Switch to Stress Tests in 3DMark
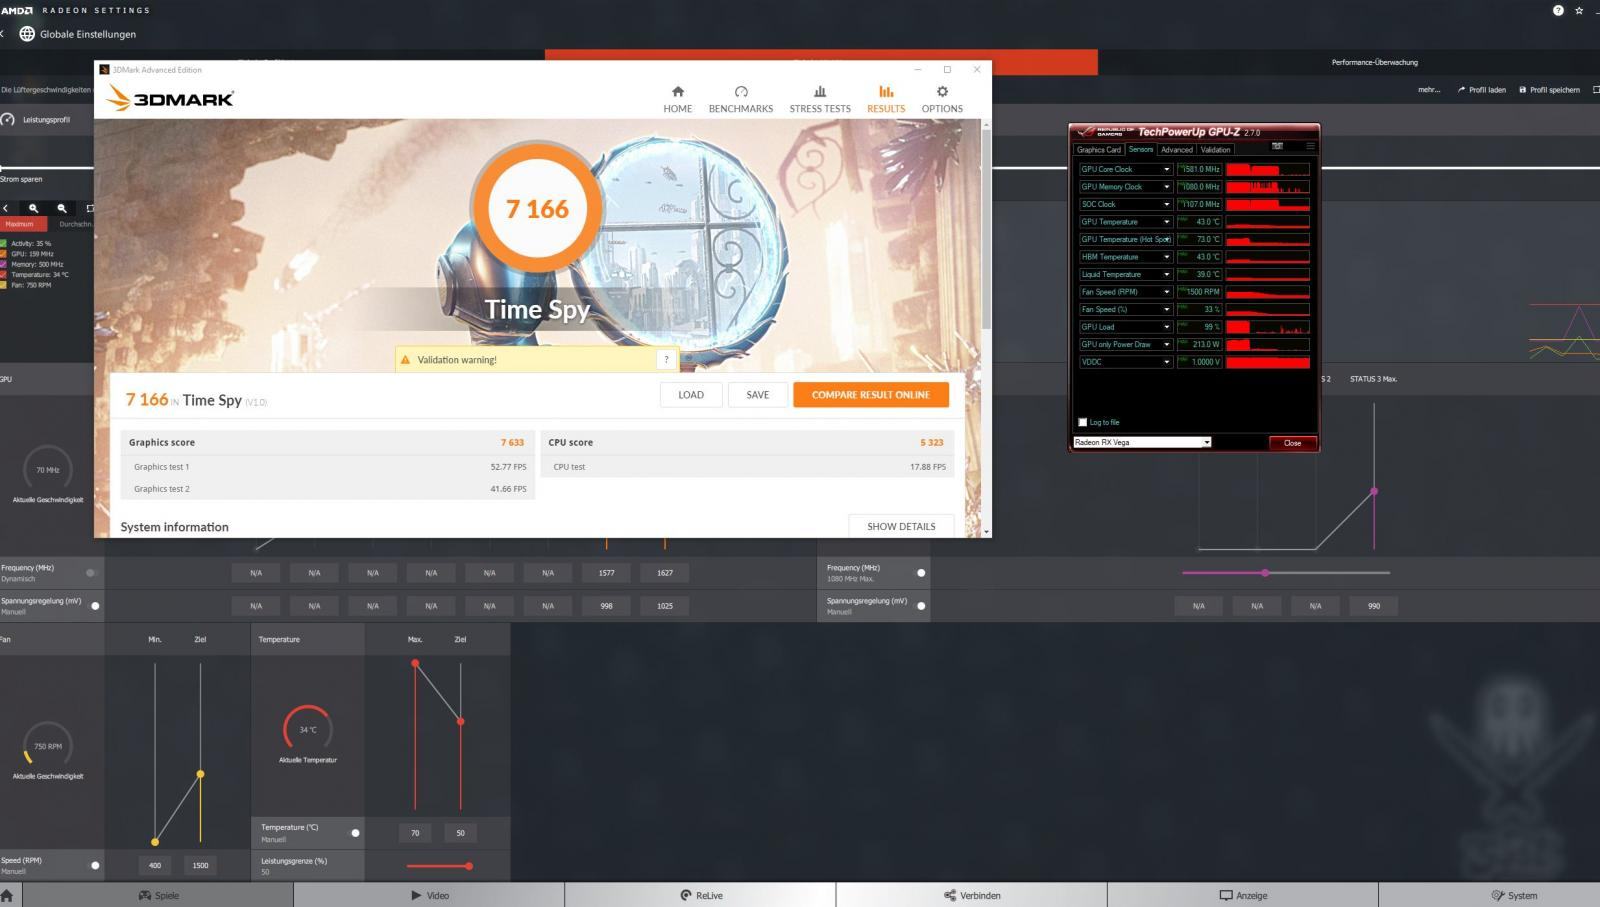Image resolution: width=1600 pixels, height=907 pixels. pos(820,99)
